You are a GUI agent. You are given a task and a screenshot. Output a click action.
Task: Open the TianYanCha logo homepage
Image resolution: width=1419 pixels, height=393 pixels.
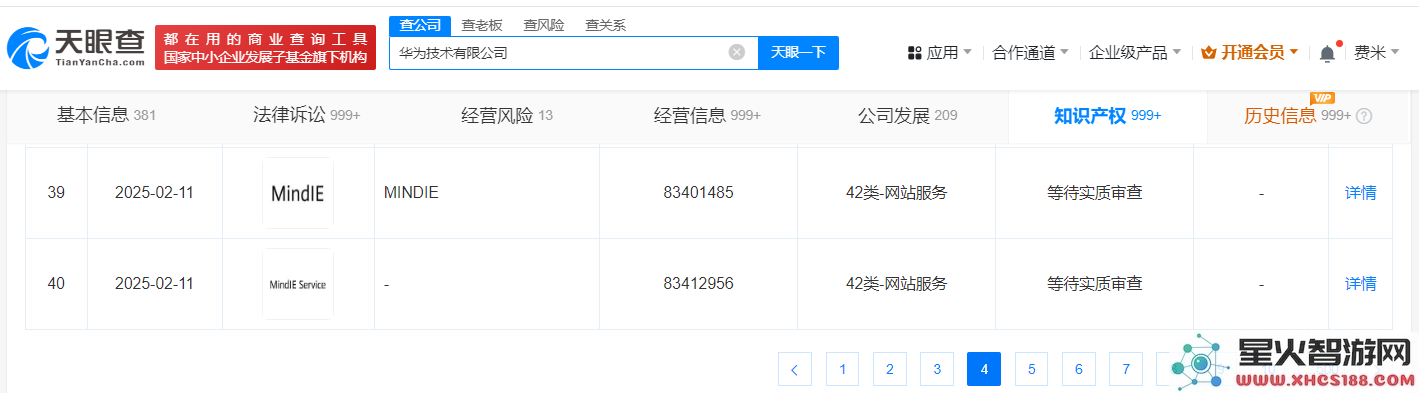76,47
